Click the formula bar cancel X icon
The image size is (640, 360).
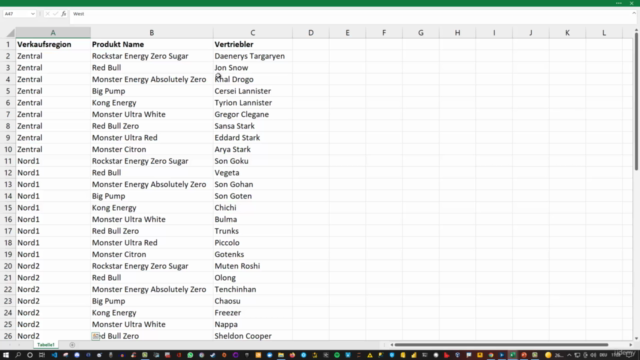(47, 14)
